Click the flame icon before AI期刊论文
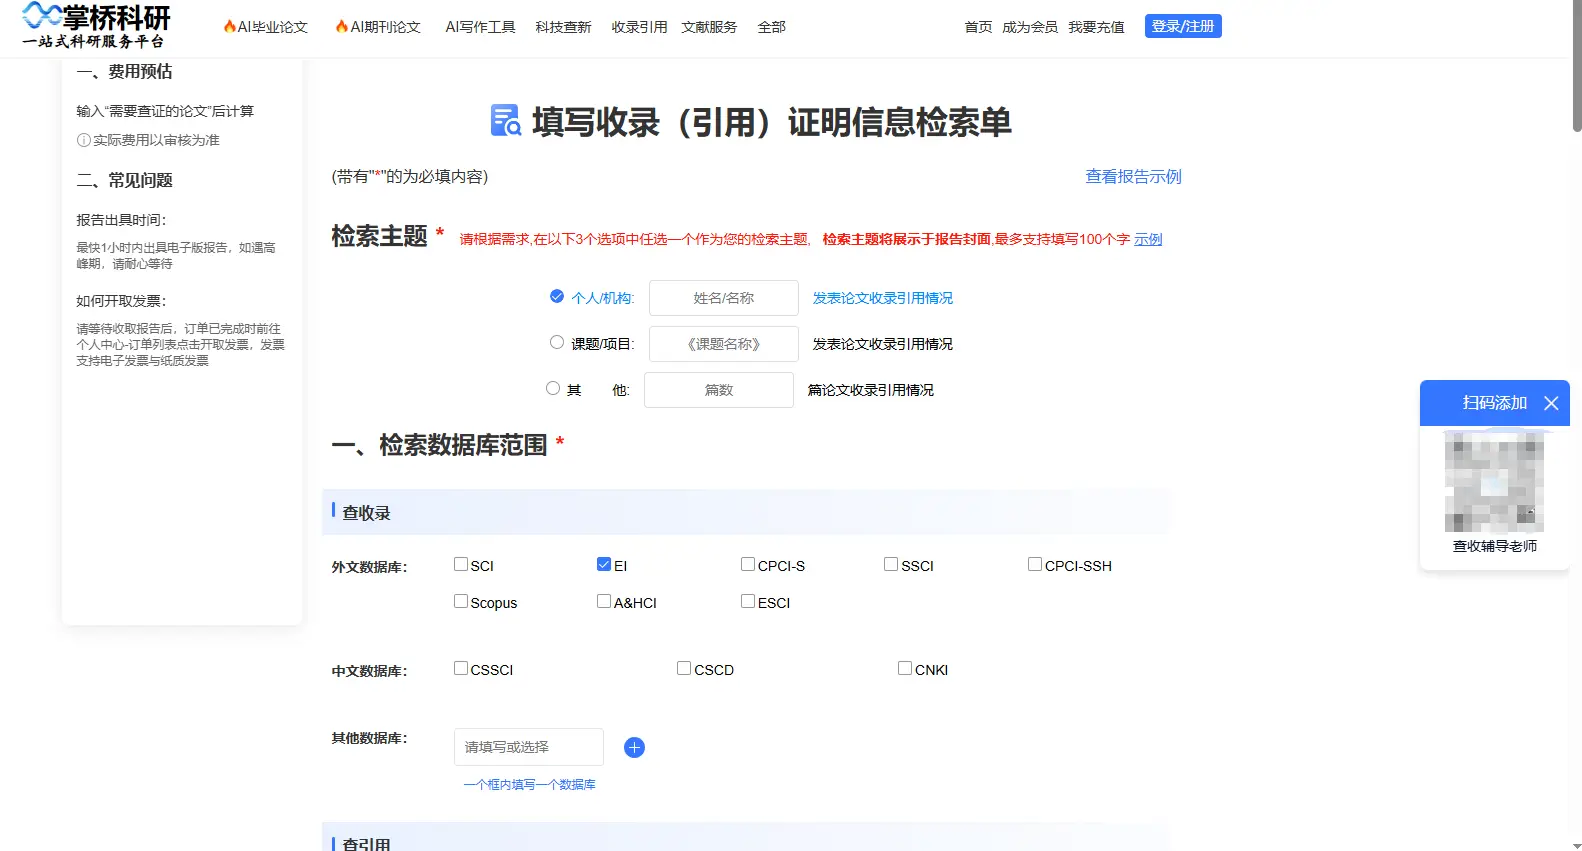Image resolution: width=1582 pixels, height=851 pixels. pos(342,26)
